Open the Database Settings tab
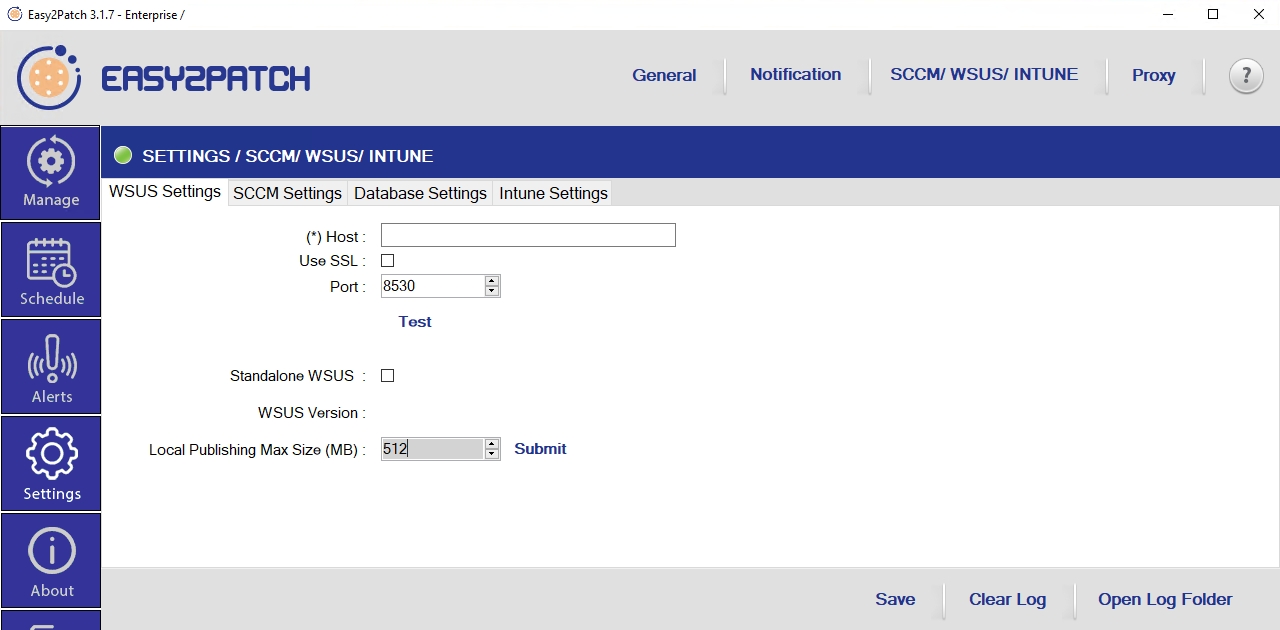This screenshot has height=630, width=1280. pyautogui.click(x=420, y=193)
